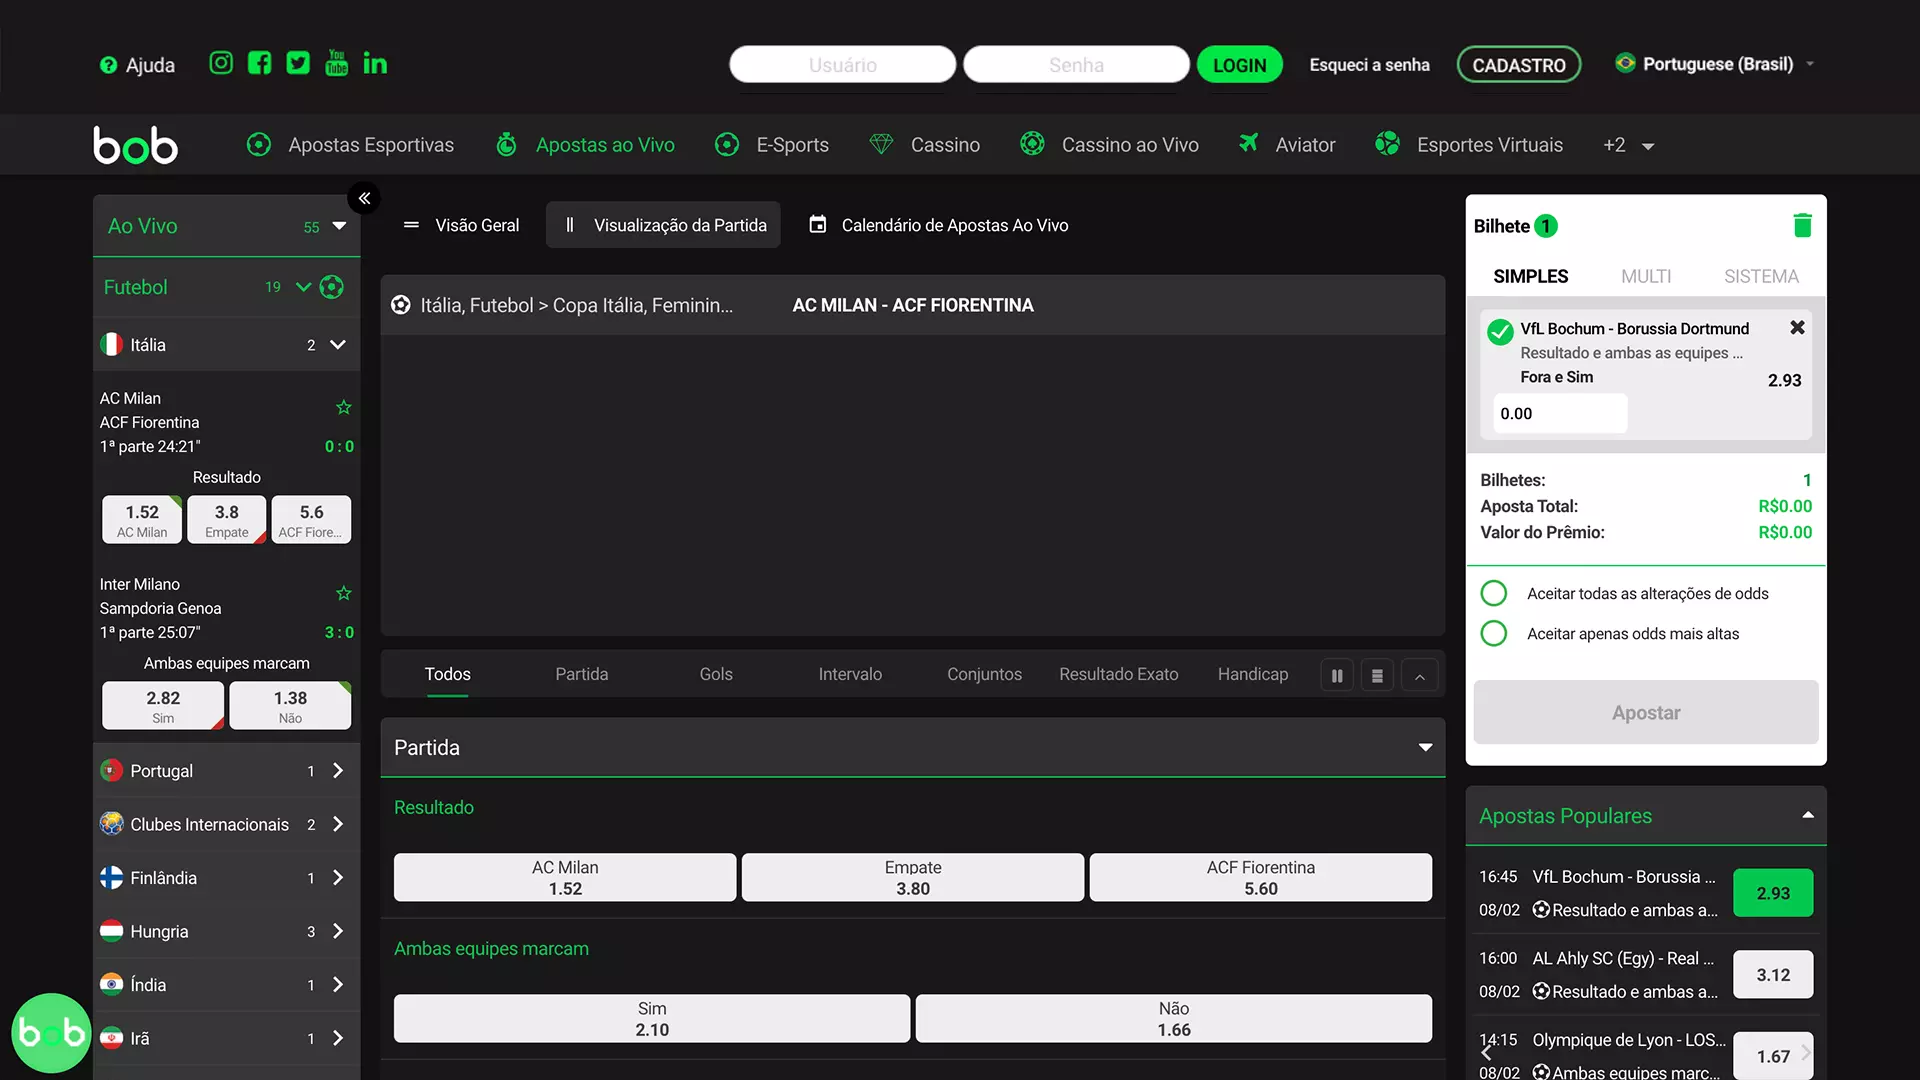Click the football icon next to Futebol

pos(332,287)
